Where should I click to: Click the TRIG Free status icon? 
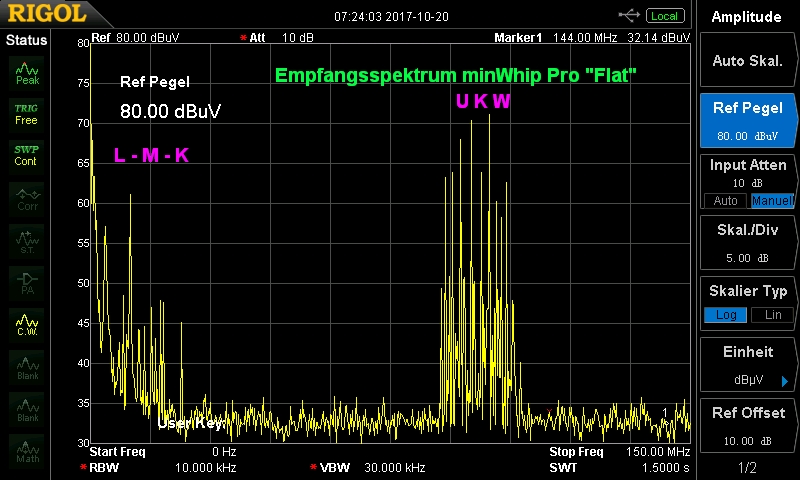point(26,115)
